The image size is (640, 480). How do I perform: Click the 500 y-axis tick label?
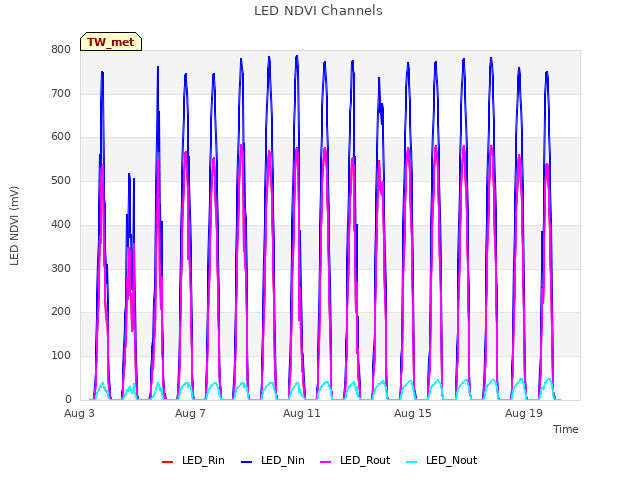(x=61, y=180)
